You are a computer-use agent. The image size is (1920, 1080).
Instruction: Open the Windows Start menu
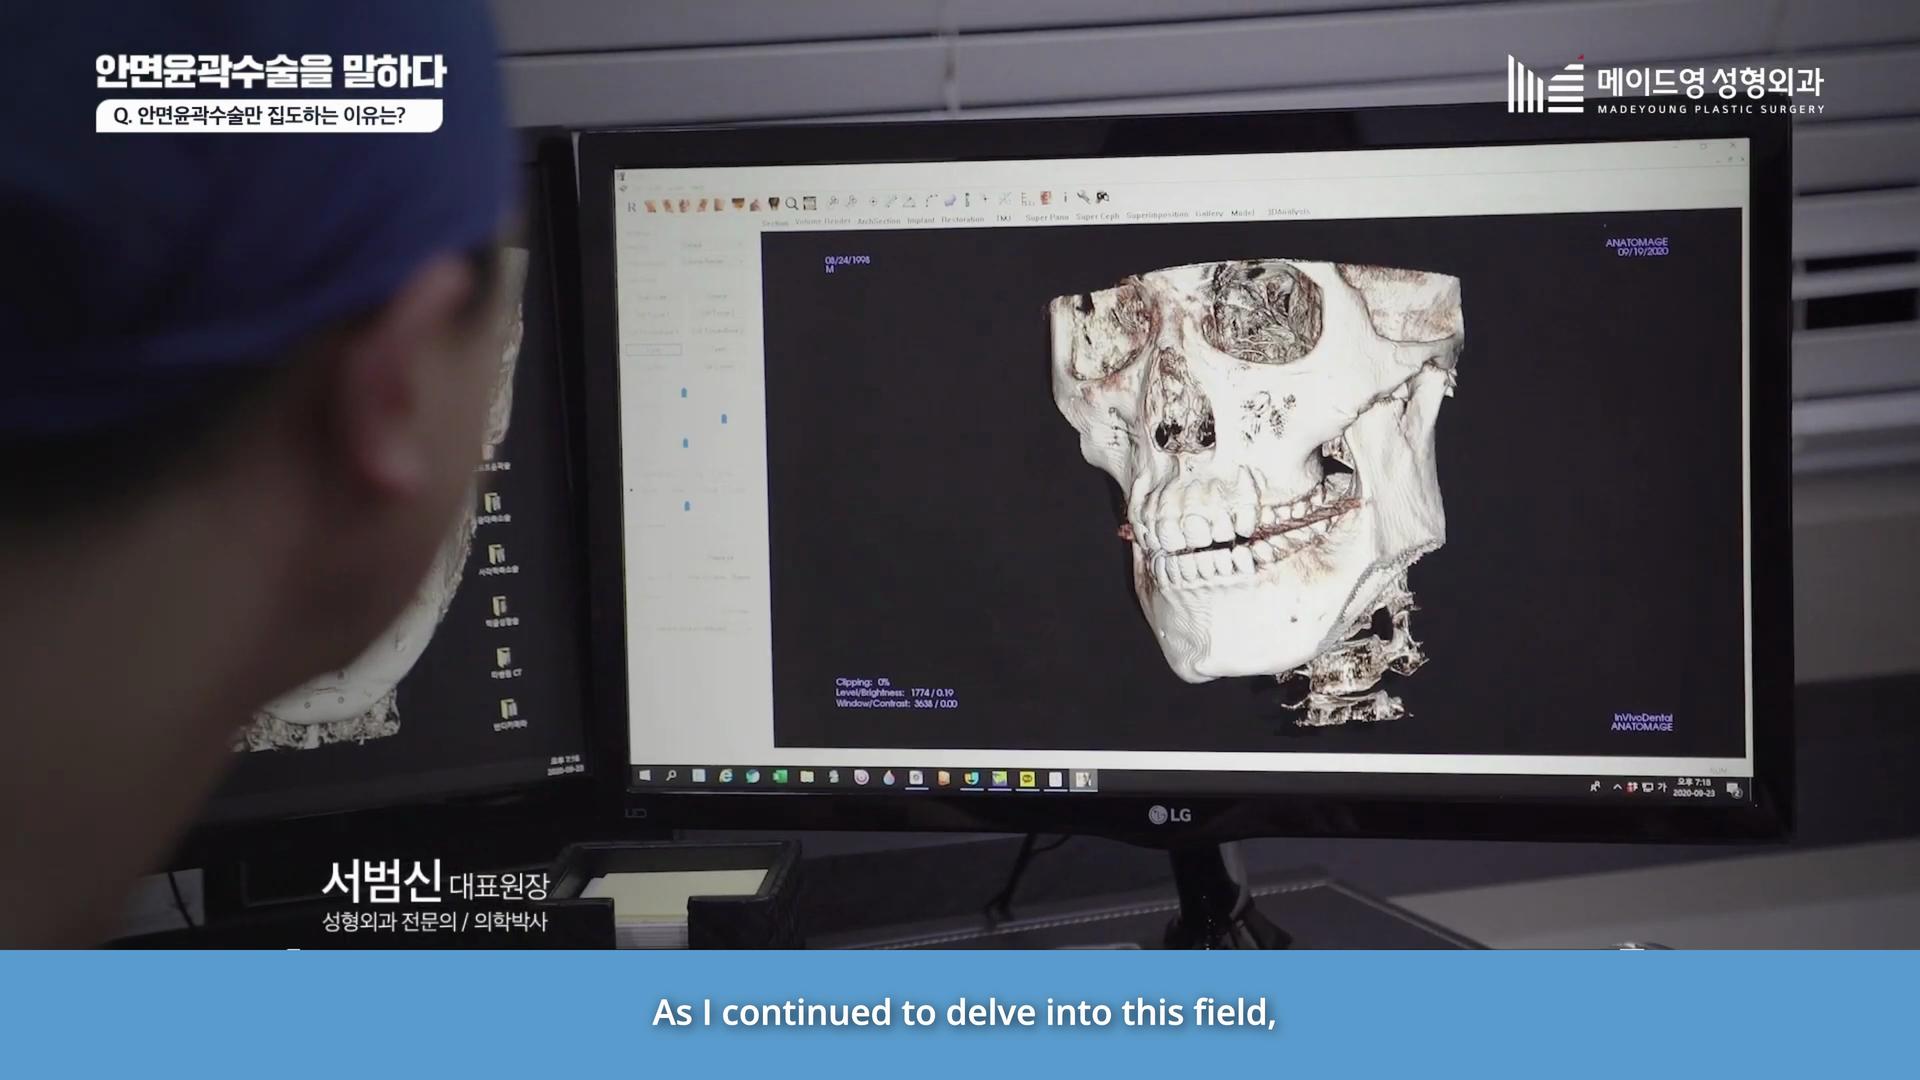pos(644,775)
